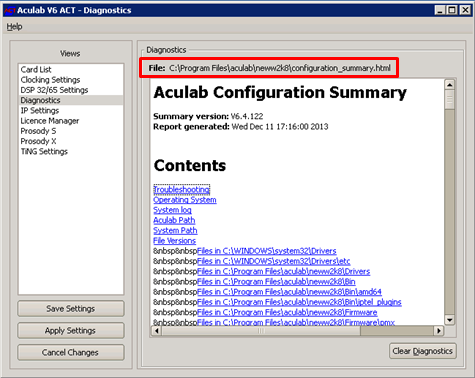Click the Cancel Changes button
475x378 pixels.
click(71, 352)
